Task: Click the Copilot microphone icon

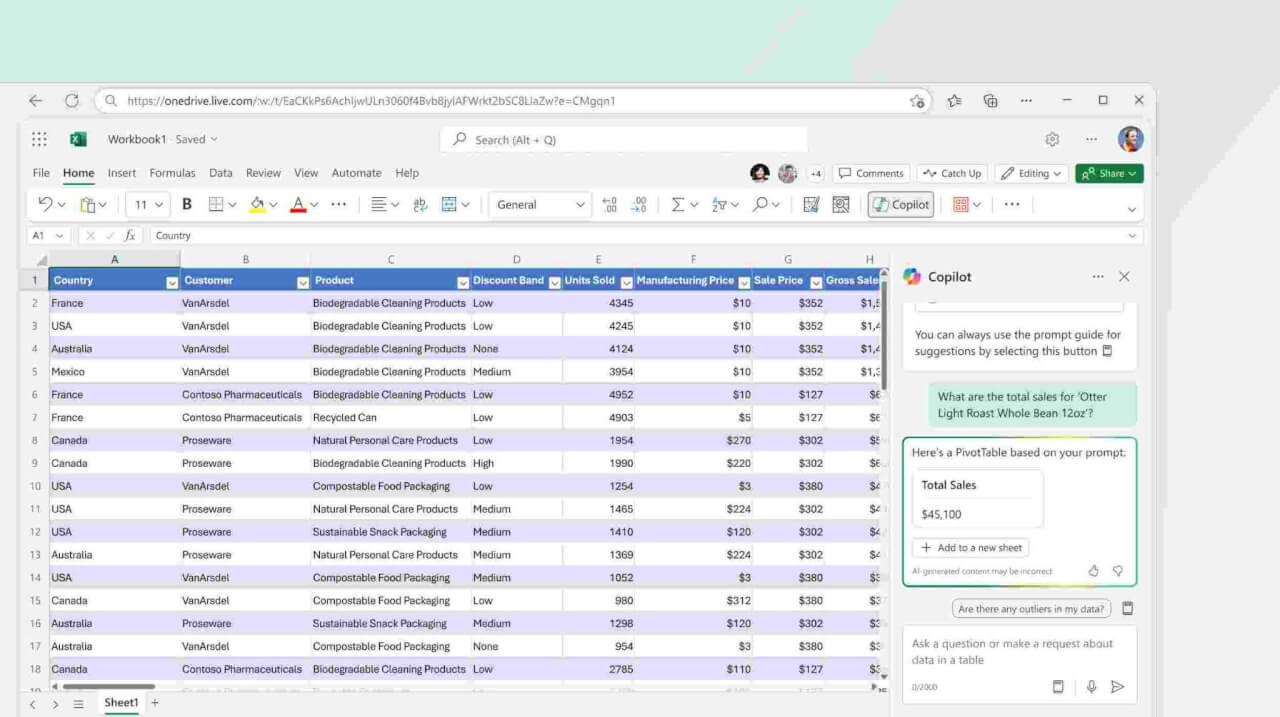Action: coord(1091,687)
